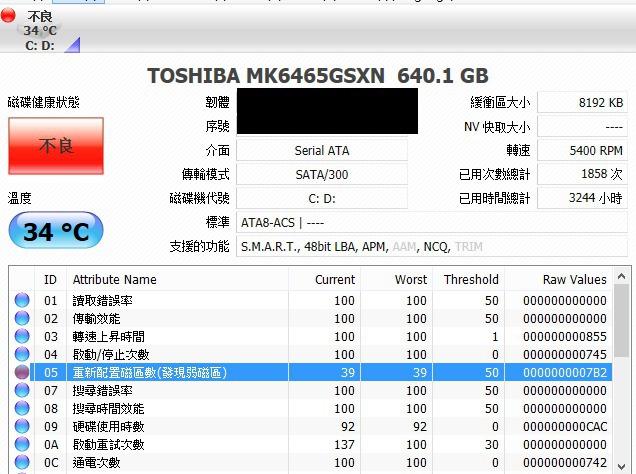Click raw value 000000000CAC

(565, 426)
